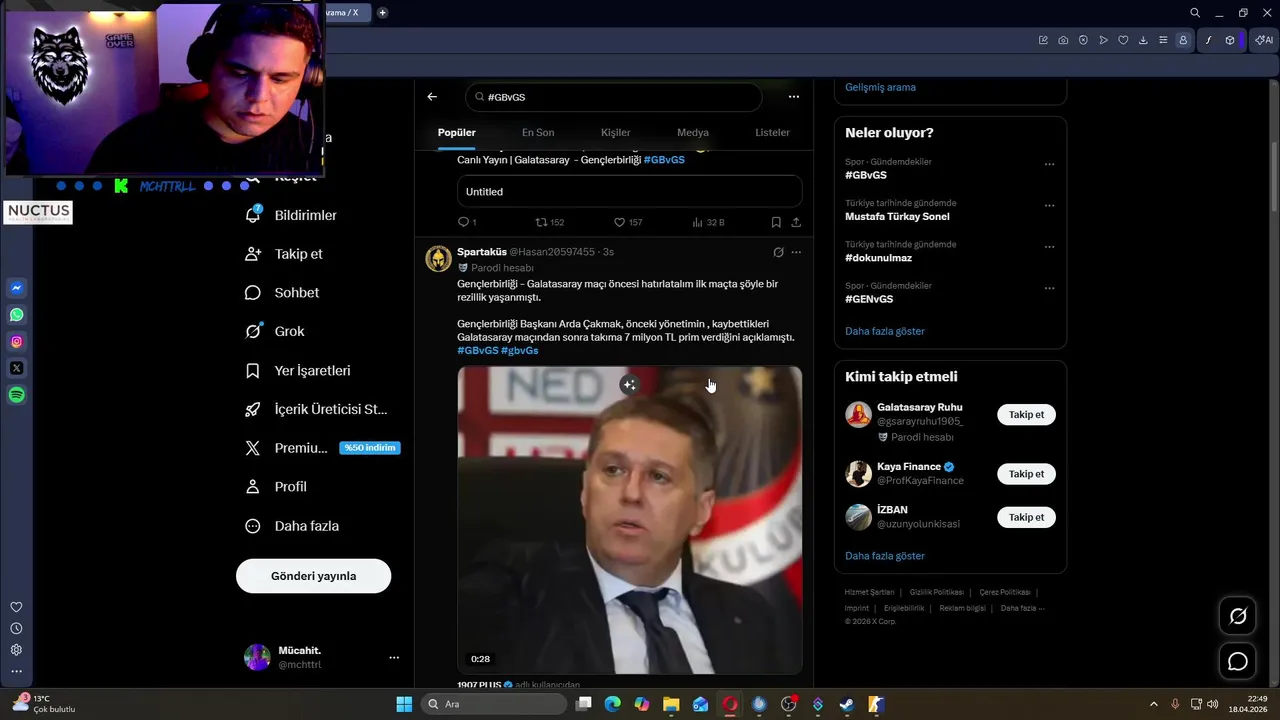
Task: Open floating messages chat button bottom right
Action: [1238, 661]
